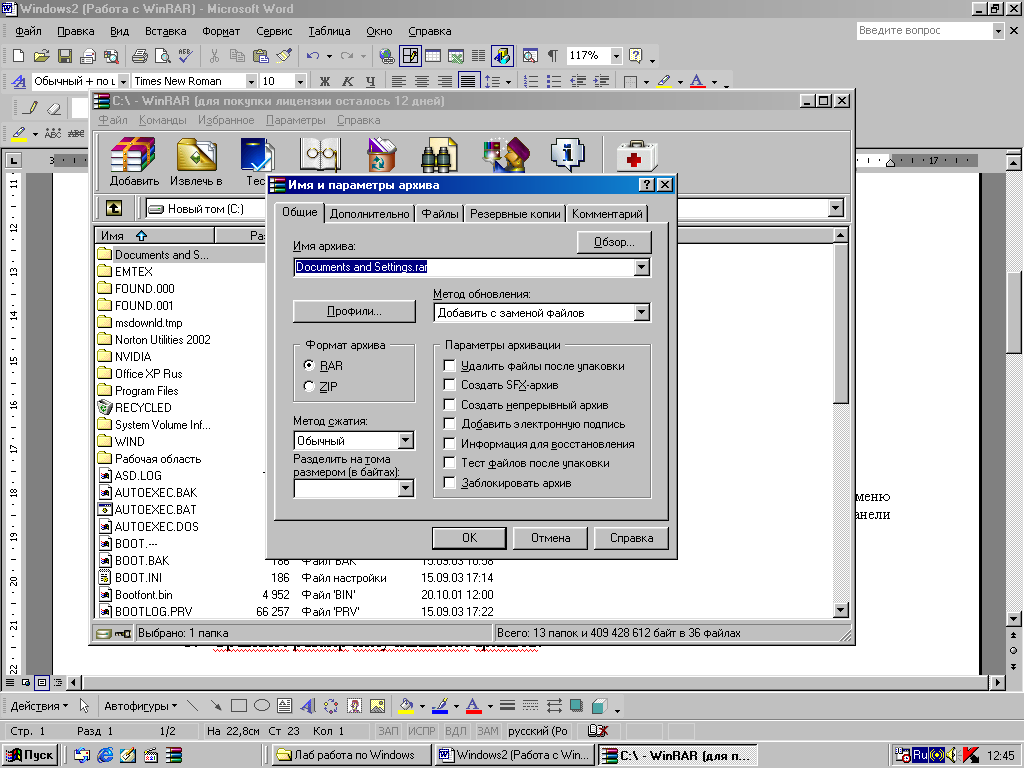1024x768 pixels.
Task: Enable Добавить электронную подпись checkbox
Action: click(x=449, y=424)
